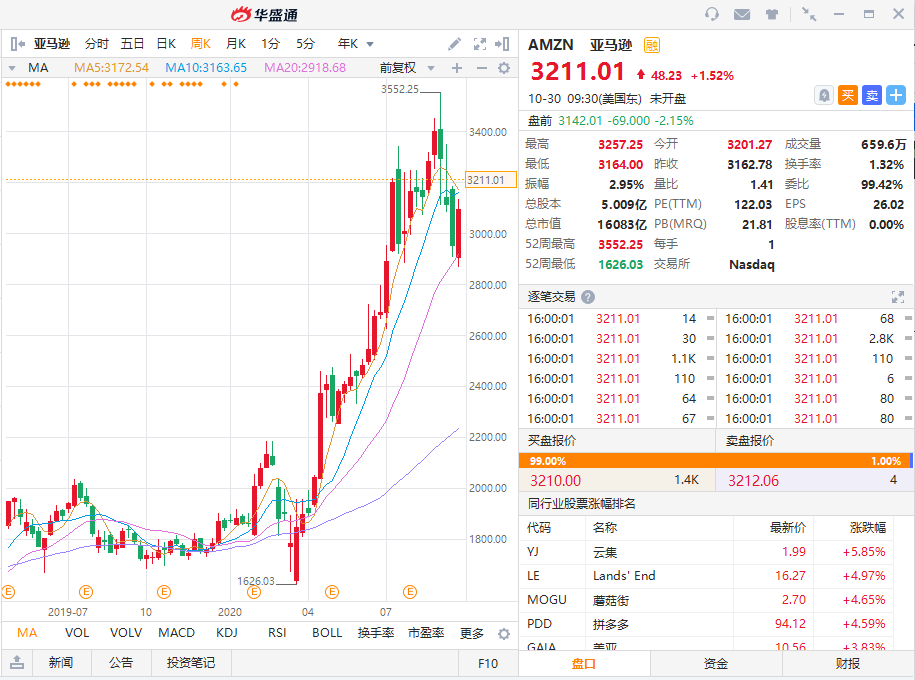This screenshot has height=680, width=915.
Task: Click the margin financing badge icon
Action: coord(652,45)
